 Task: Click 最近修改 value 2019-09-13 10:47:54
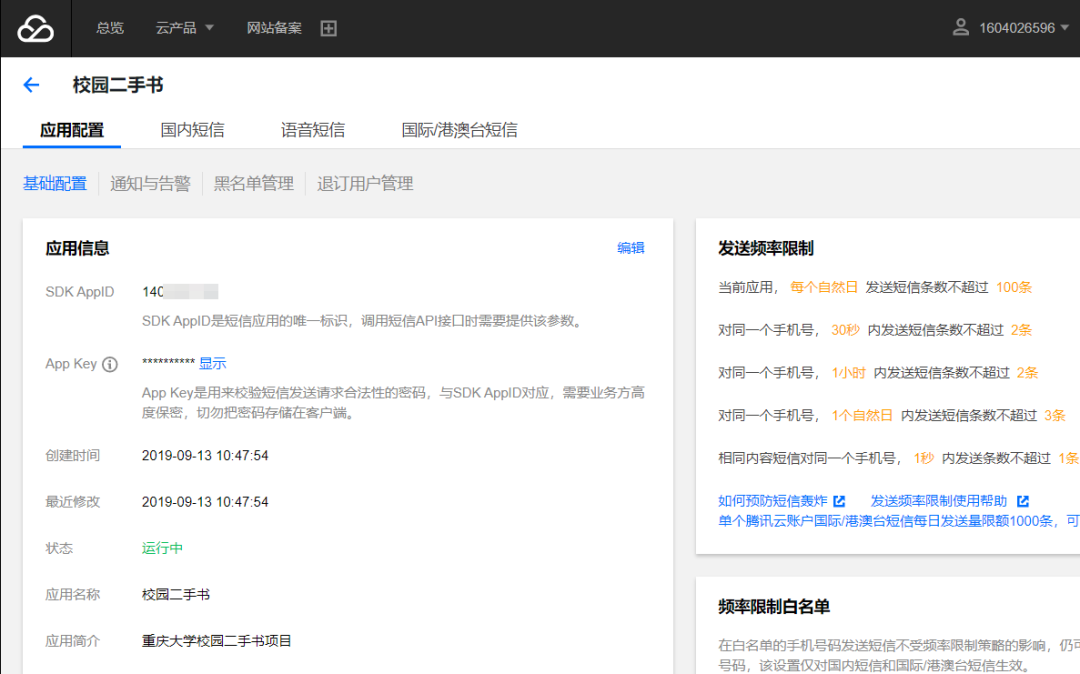(x=205, y=502)
